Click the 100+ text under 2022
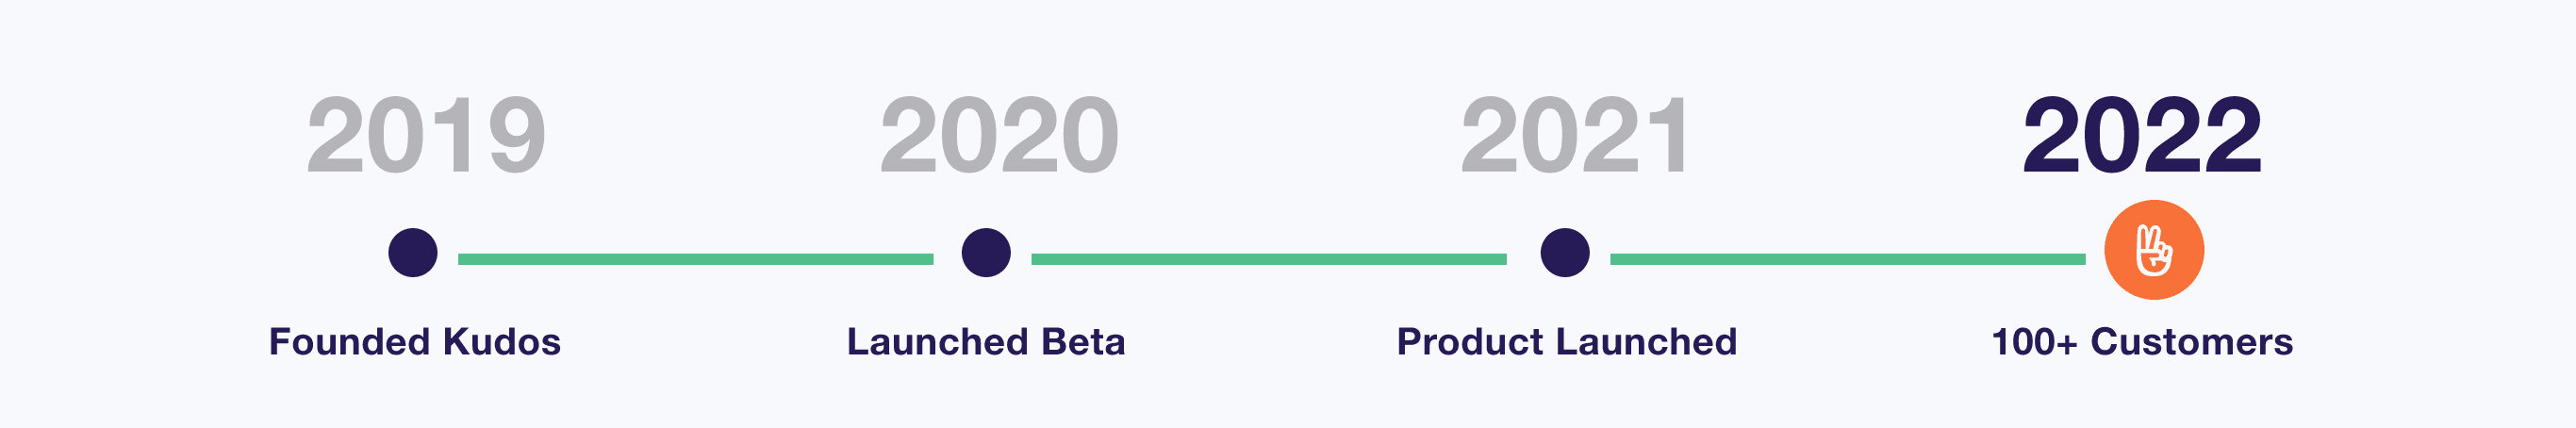This screenshot has height=428, width=2576. [x=2035, y=342]
